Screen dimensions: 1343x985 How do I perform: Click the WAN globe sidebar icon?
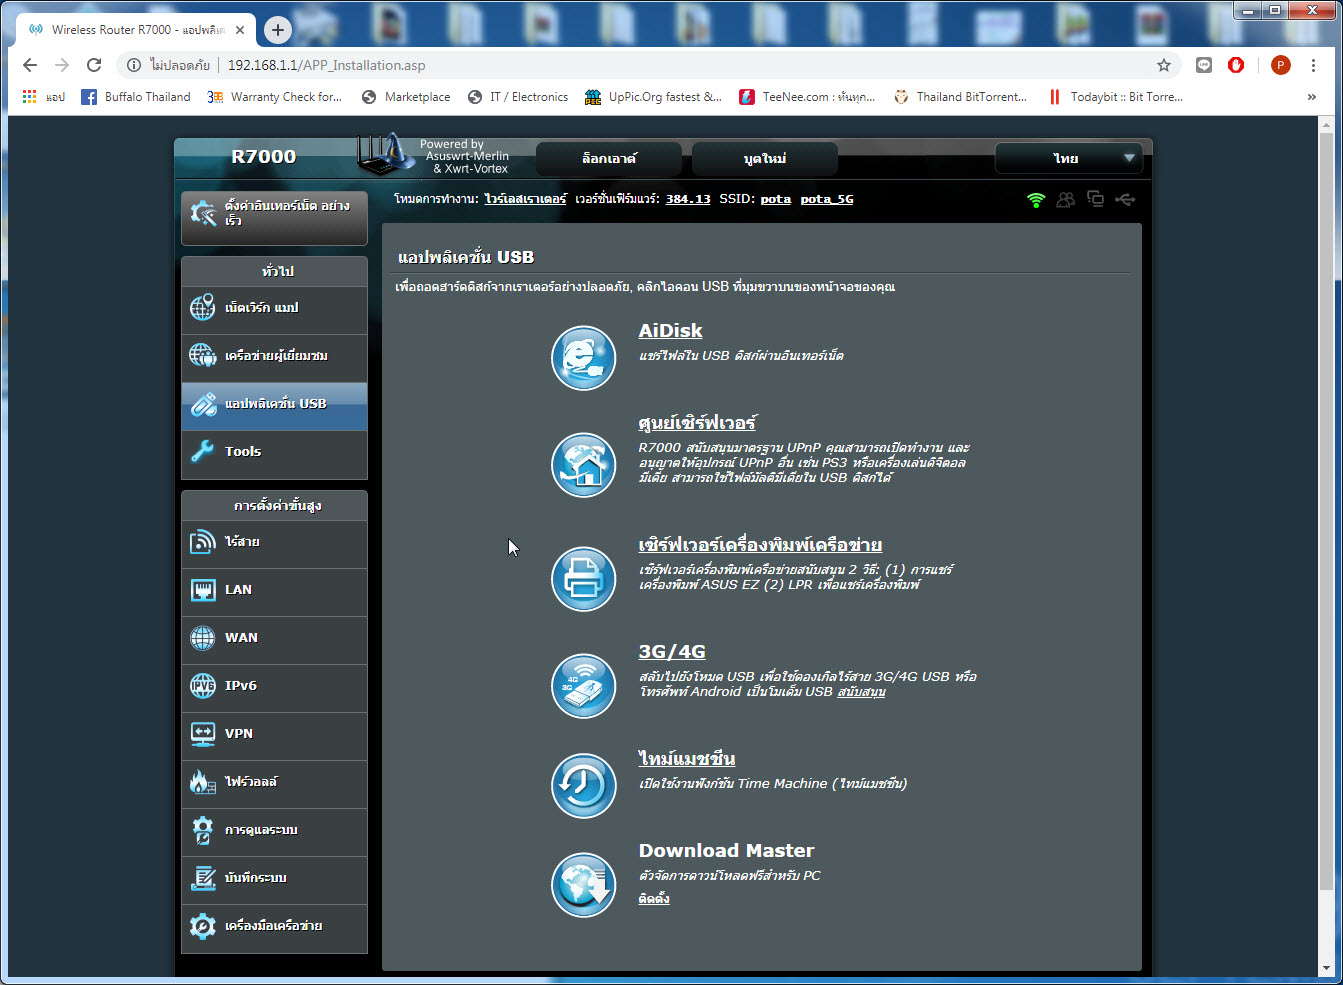pyautogui.click(x=203, y=638)
